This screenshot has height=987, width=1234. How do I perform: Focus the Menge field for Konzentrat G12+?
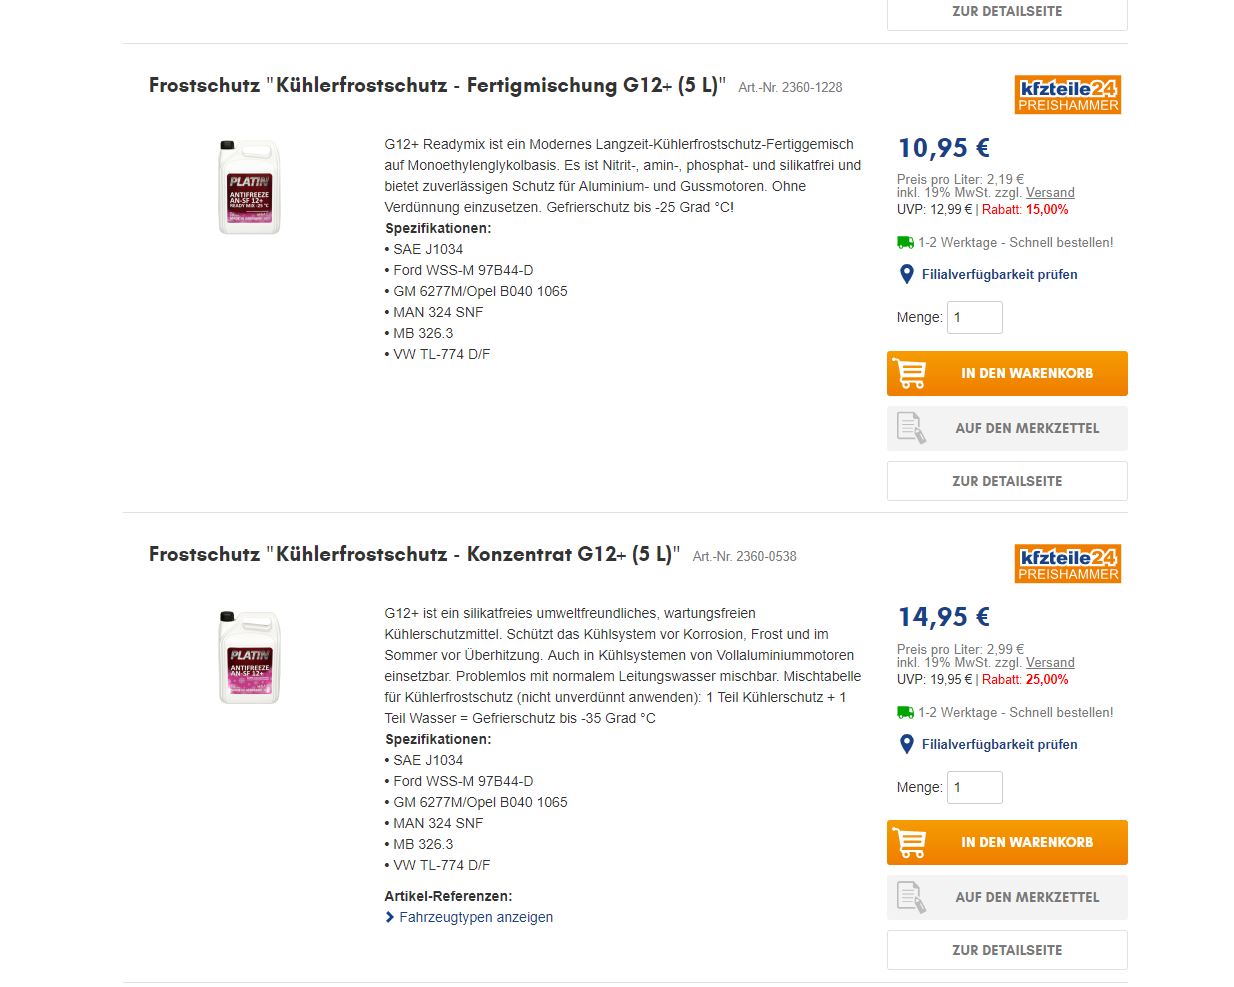tap(974, 787)
